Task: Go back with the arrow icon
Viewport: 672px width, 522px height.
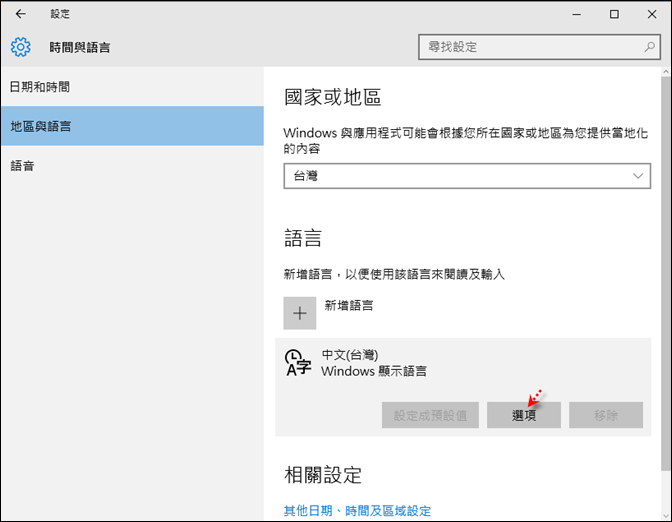Action: tap(20, 14)
